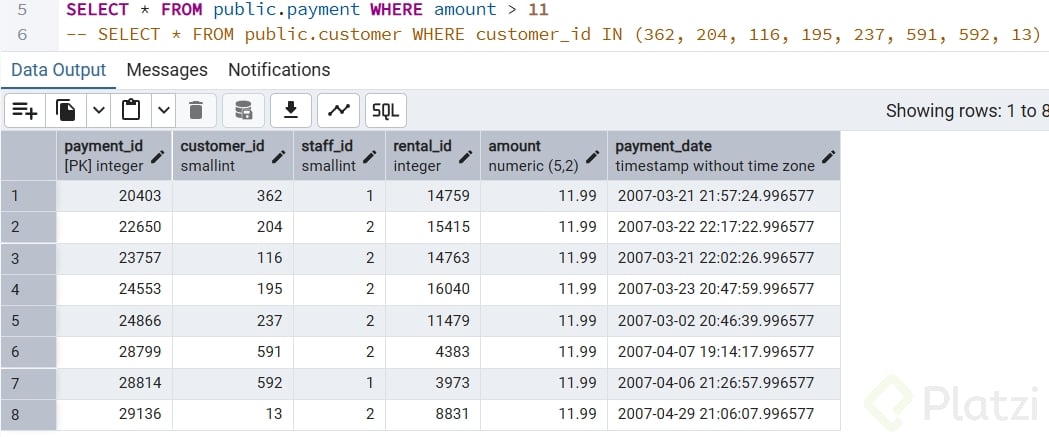Screen dimensions: 1049x437
Task: Open the Notifications tab
Action: click(279, 70)
